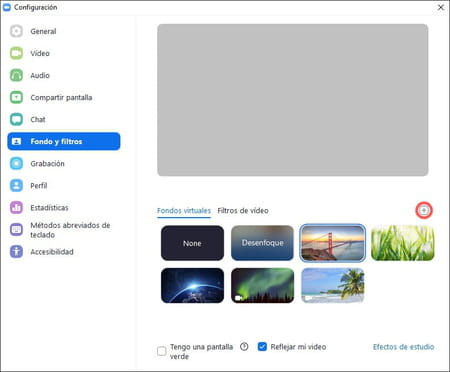Open the Chat bubble icon section
Viewport: 450px width, 372px height.
(x=16, y=119)
